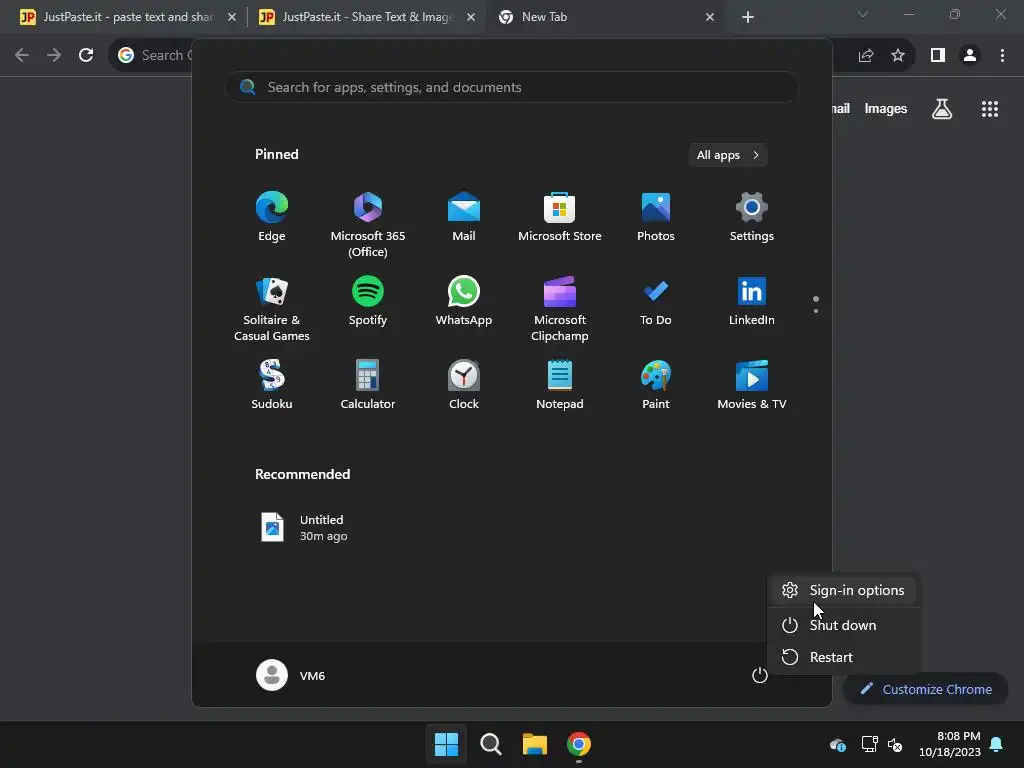Close the New Tab tab
This screenshot has width=1024, height=768.
point(710,17)
